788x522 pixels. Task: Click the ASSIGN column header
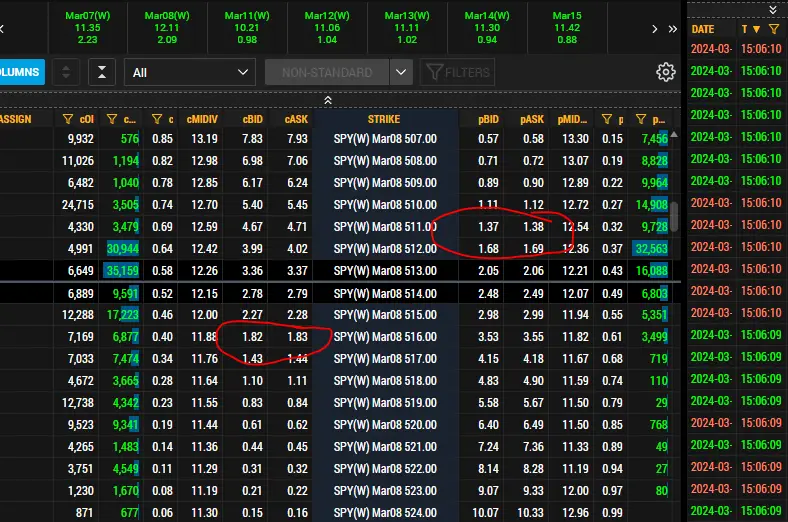(x=16, y=119)
